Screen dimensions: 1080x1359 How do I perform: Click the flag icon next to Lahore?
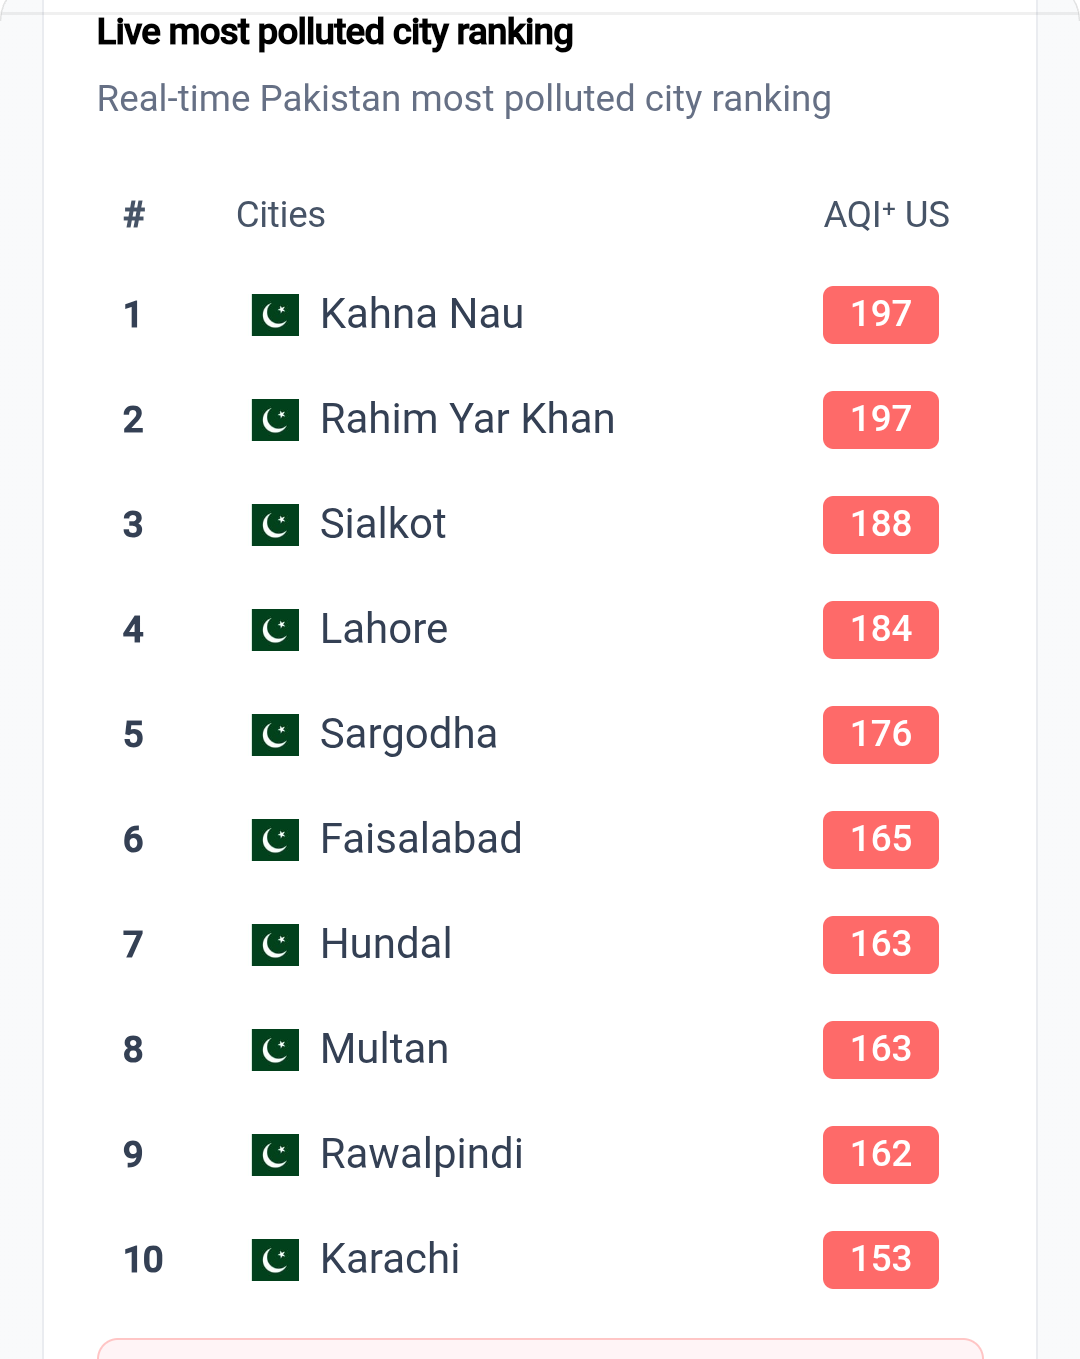click(275, 630)
